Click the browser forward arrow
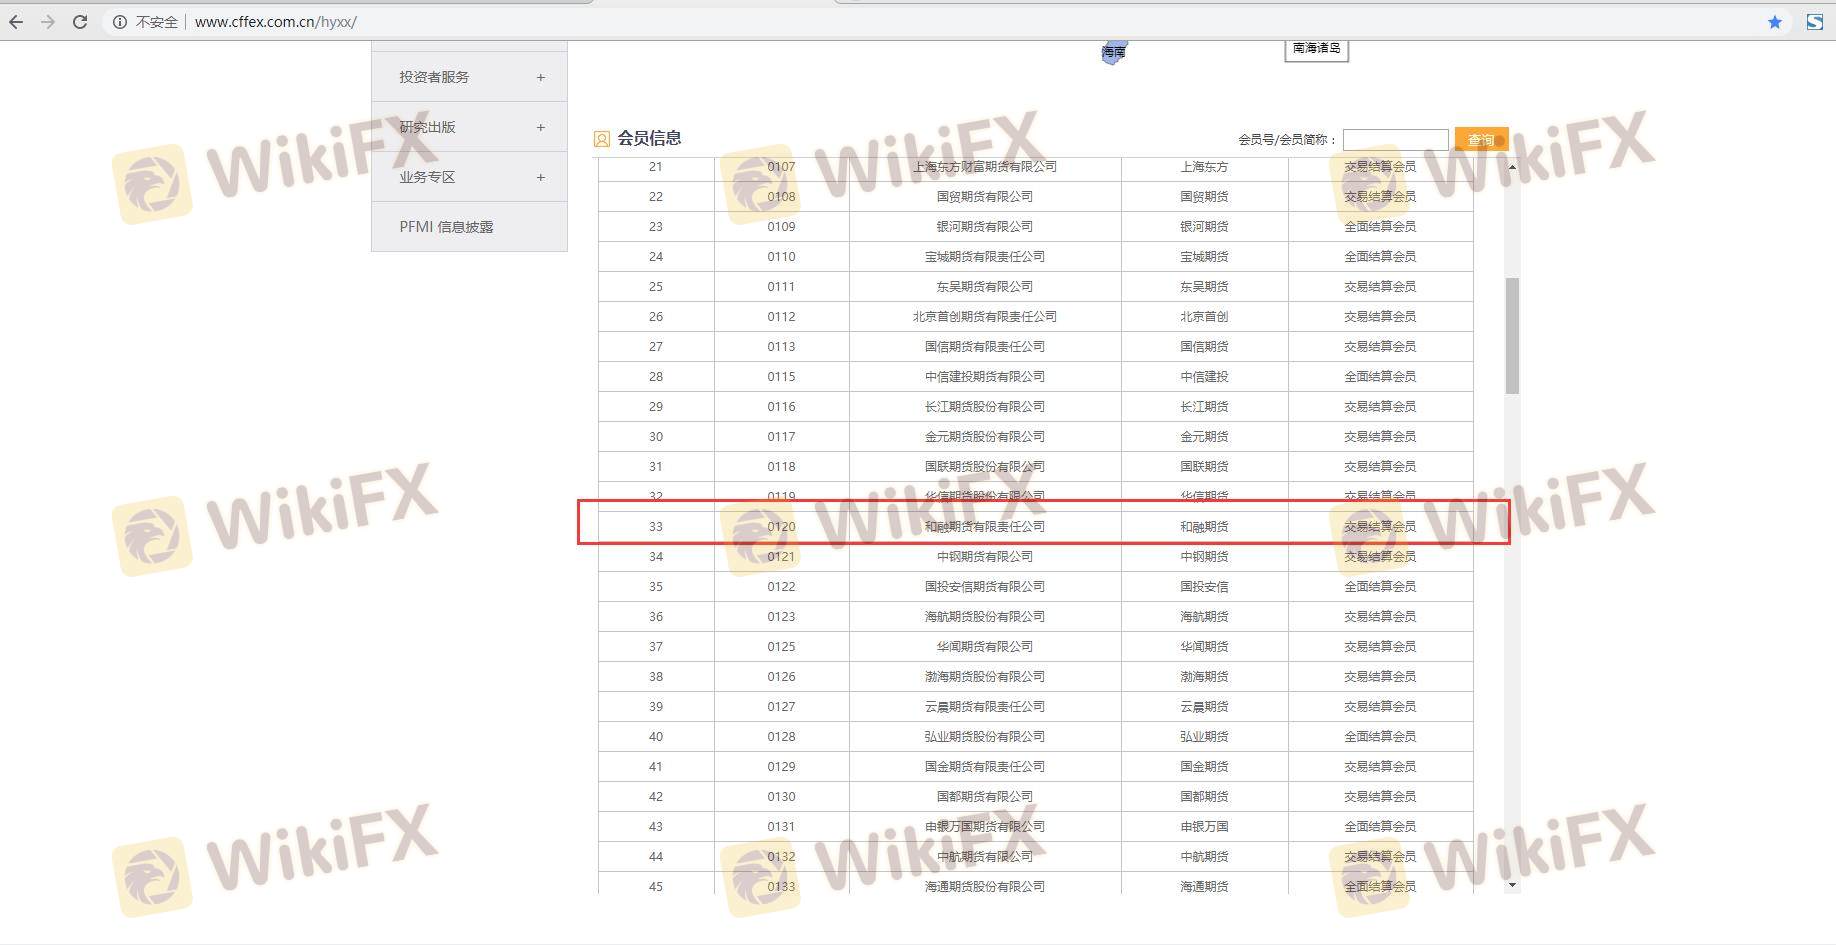Image resolution: width=1836 pixels, height=945 pixels. point(48,22)
